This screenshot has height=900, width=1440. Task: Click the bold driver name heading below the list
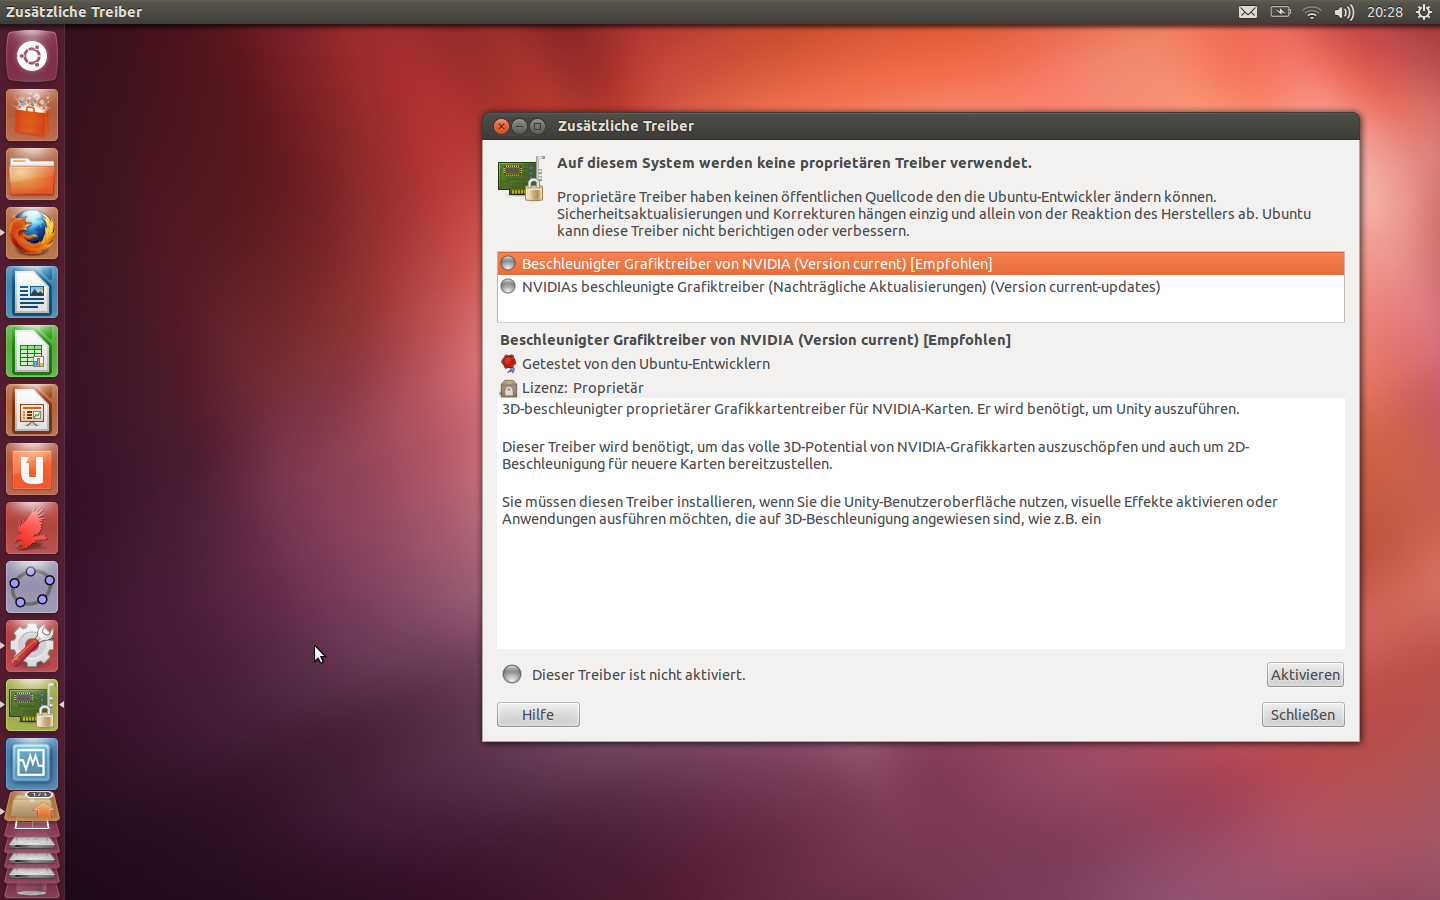click(755, 340)
